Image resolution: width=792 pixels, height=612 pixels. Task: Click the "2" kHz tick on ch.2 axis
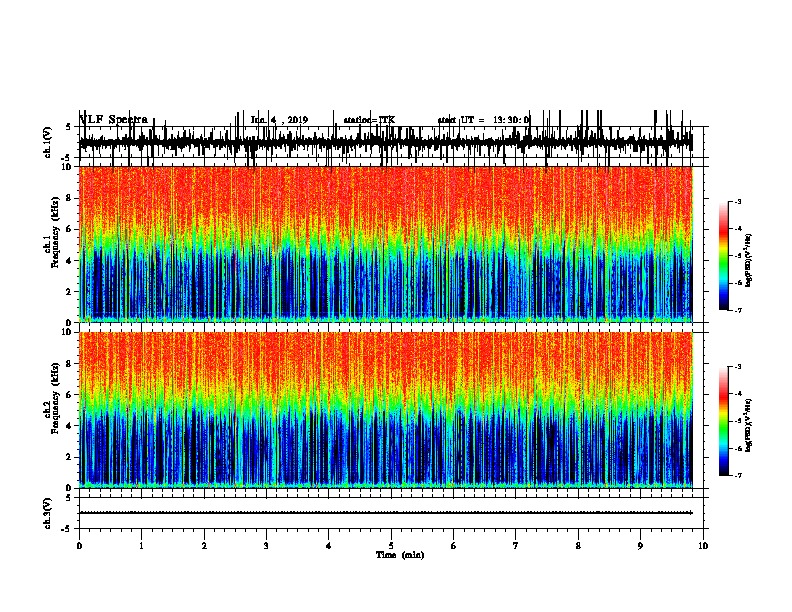[x=70, y=457]
